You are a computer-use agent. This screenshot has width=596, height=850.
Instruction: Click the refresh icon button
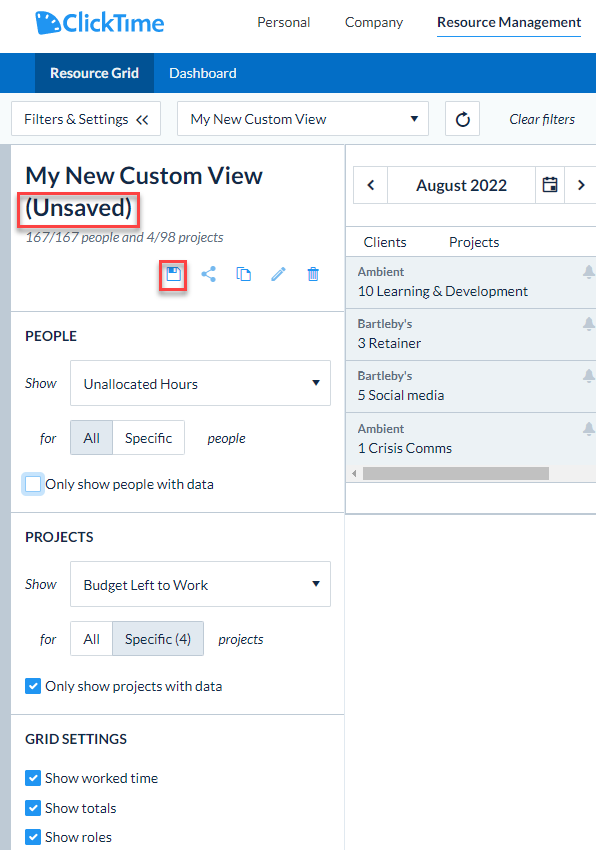(463, 119)
